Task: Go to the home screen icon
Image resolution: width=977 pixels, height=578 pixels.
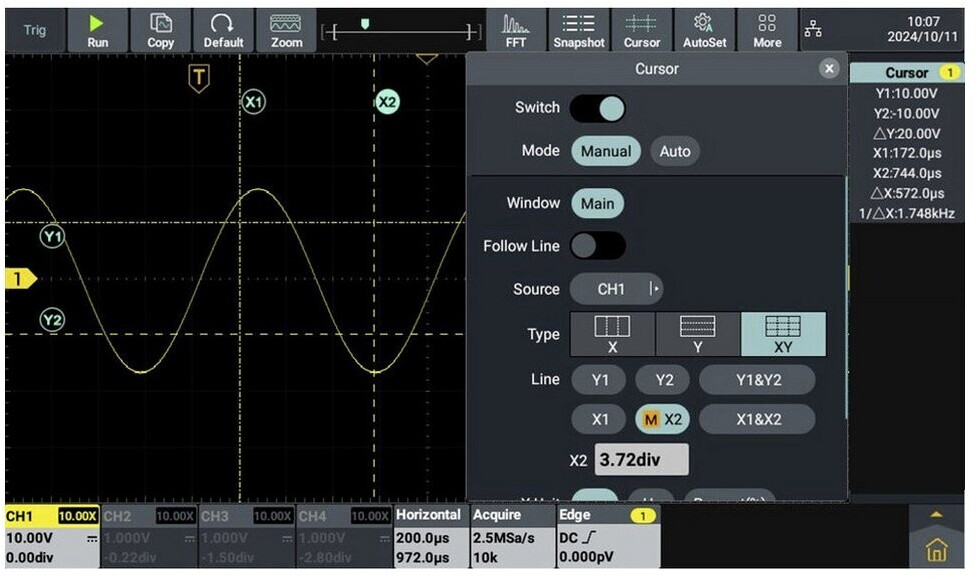Action: coord(936,549)
